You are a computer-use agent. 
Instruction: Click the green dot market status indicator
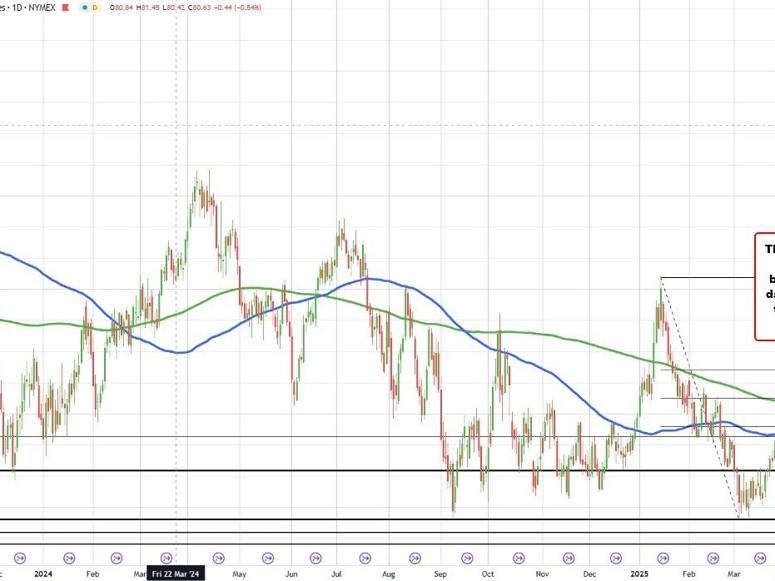coord(86,8)
